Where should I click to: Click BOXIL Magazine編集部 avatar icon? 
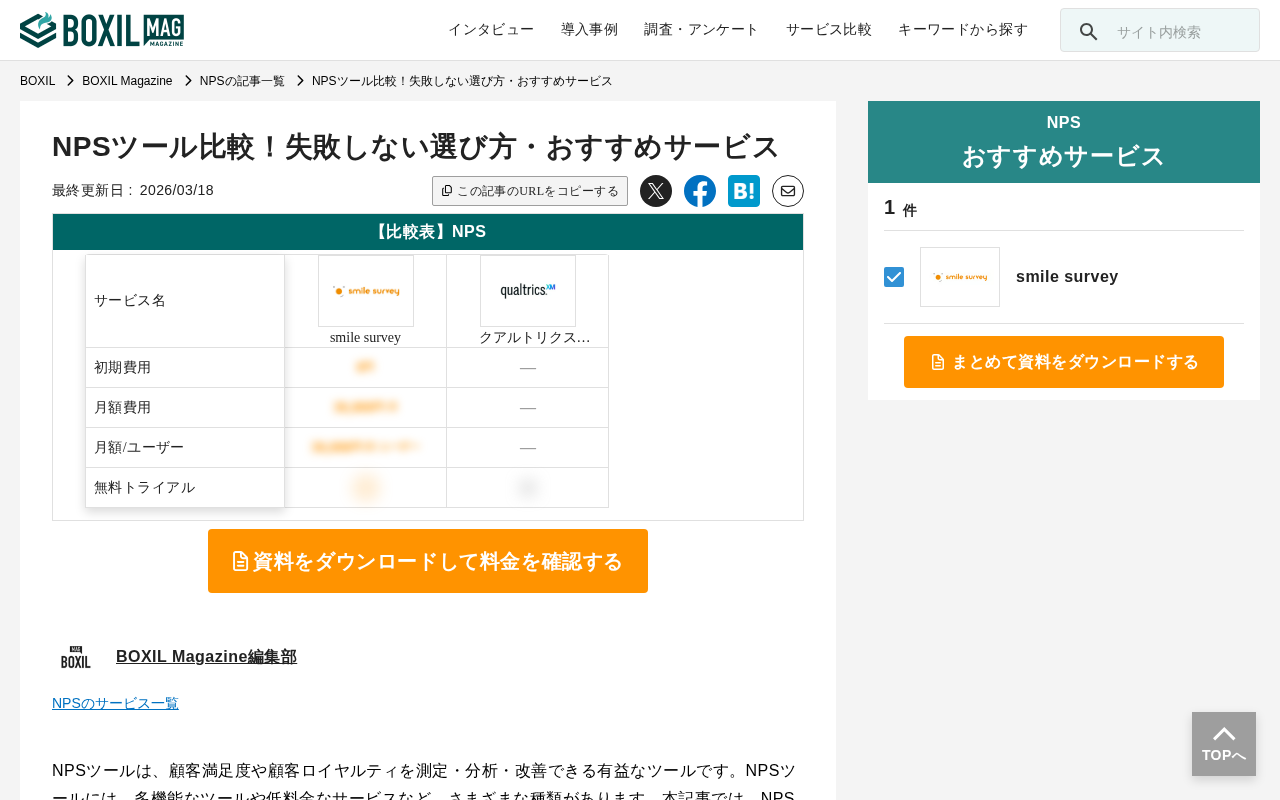tap(76, 657)
